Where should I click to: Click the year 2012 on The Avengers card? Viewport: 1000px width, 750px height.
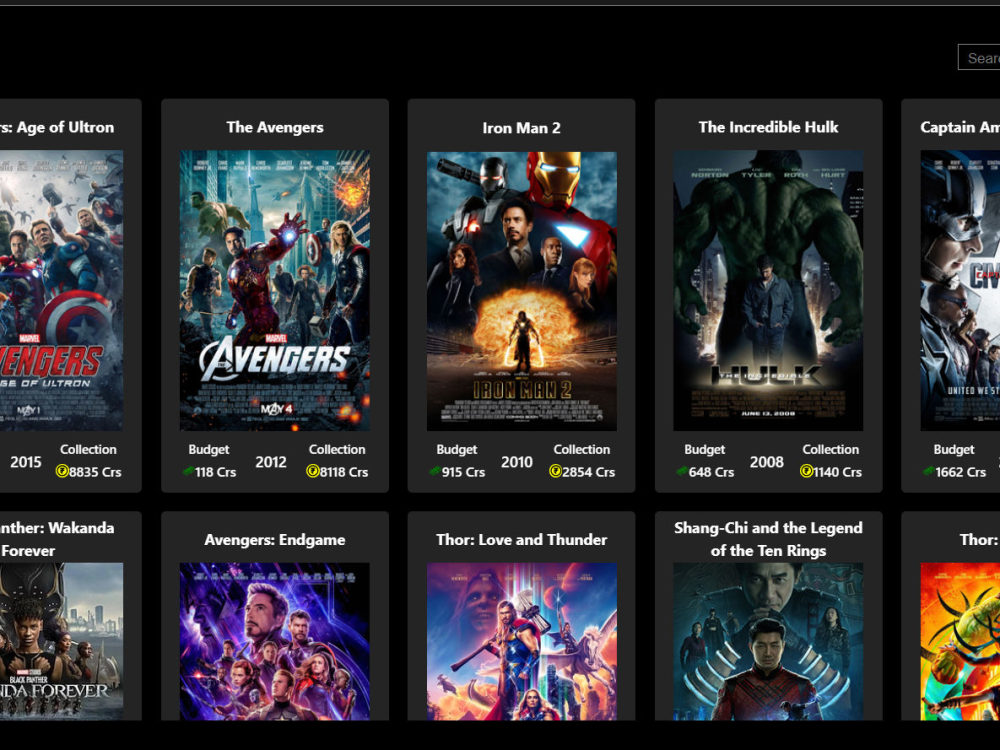271,462
